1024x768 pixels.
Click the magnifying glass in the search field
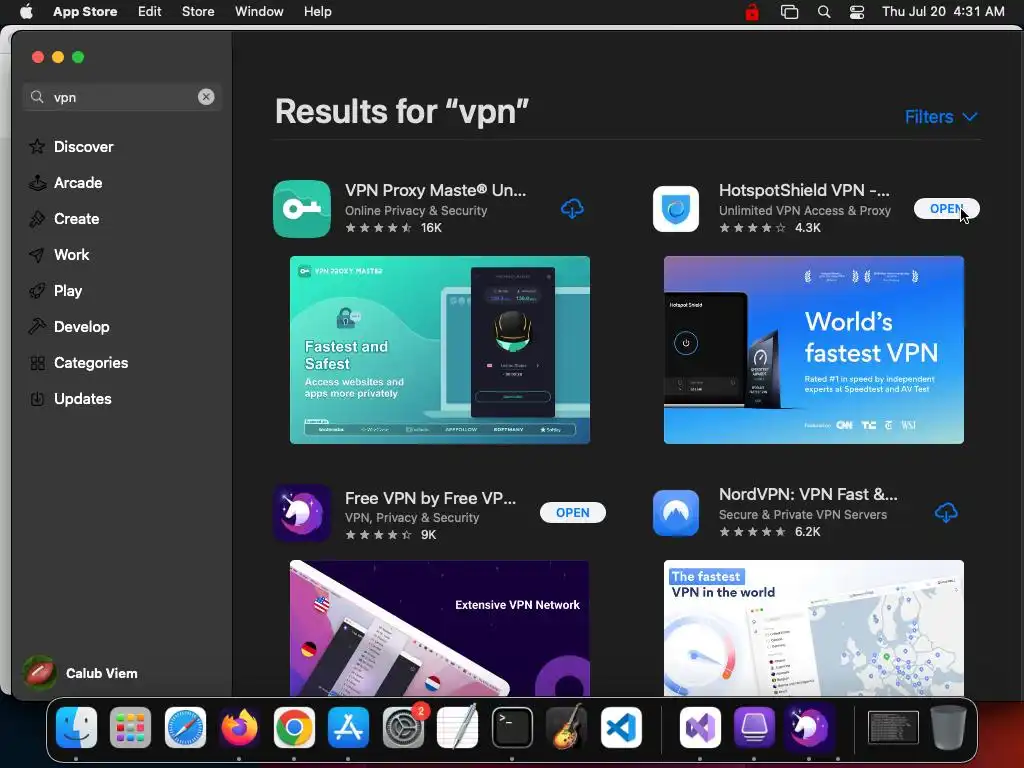pyautogui.click(x=37, y=97)
